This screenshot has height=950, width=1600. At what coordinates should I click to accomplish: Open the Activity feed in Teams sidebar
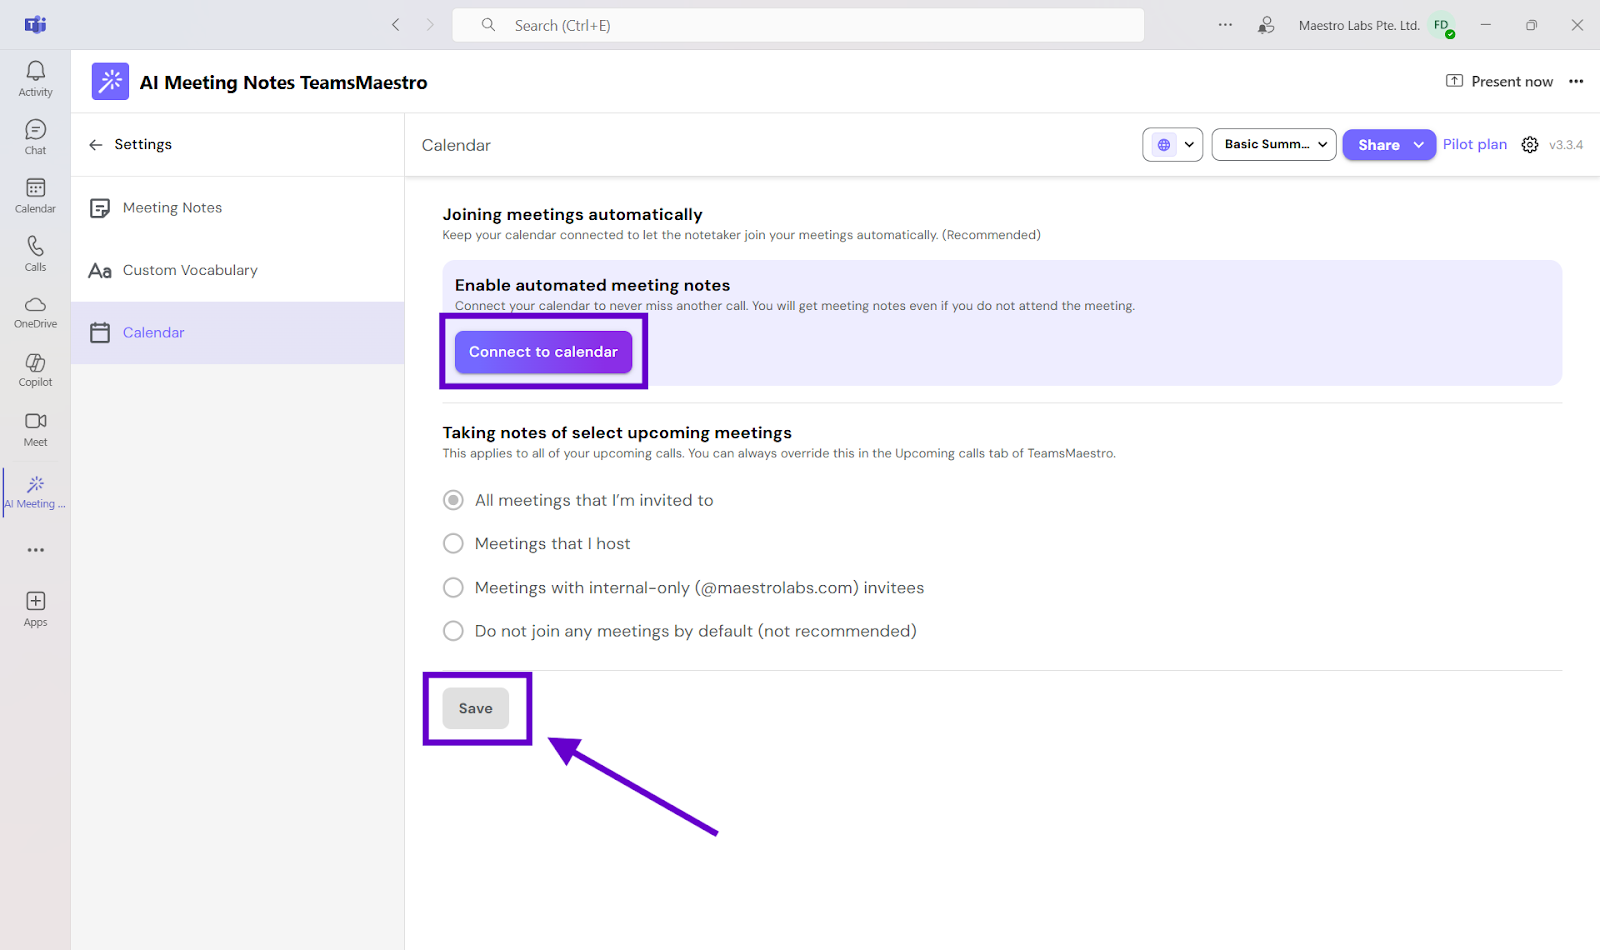click(x=35, y=78)
